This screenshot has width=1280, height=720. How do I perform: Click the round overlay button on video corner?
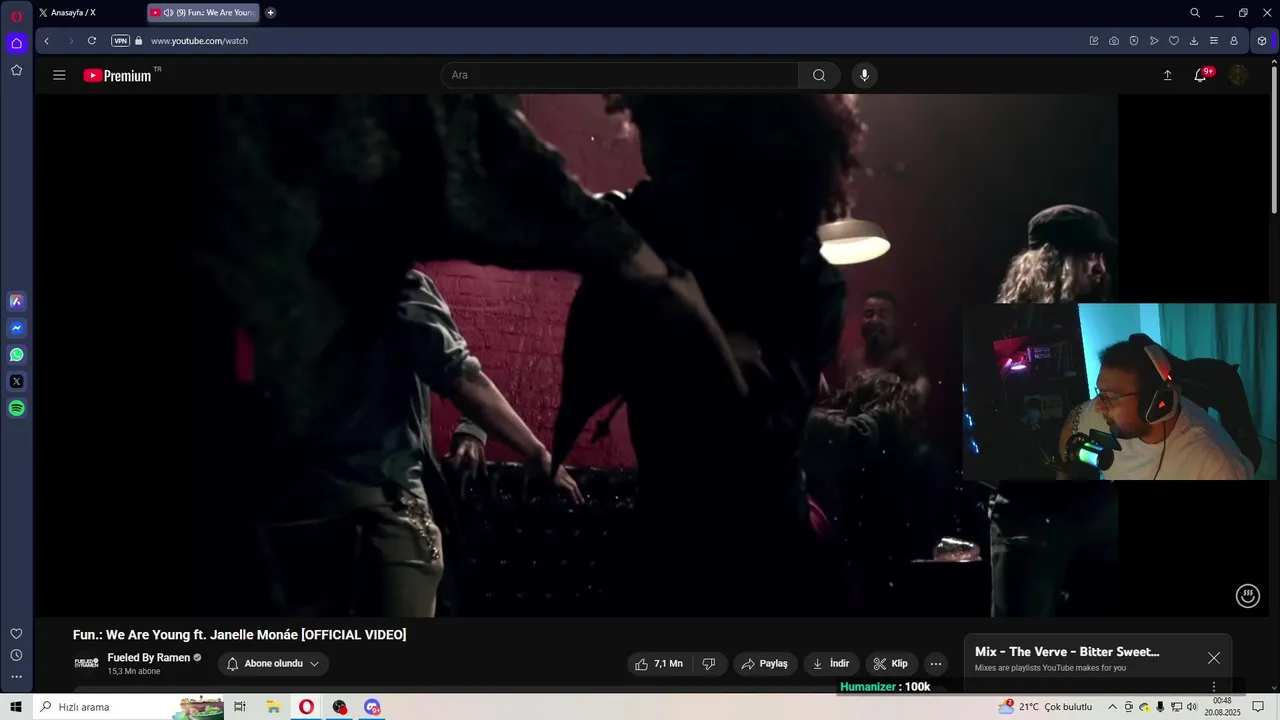click(x=1247, y=596)
